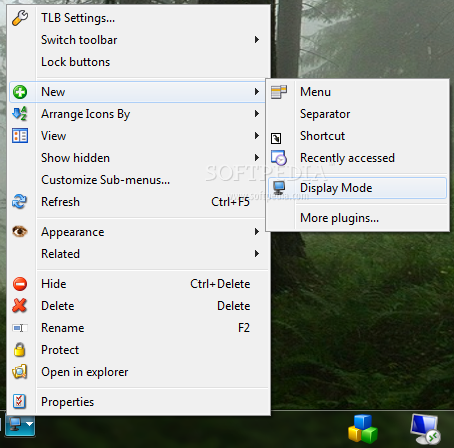This screenshot has height=448, width=454.
Task: Expand the Appearance submenu arrow
Action: click(257, 232)
